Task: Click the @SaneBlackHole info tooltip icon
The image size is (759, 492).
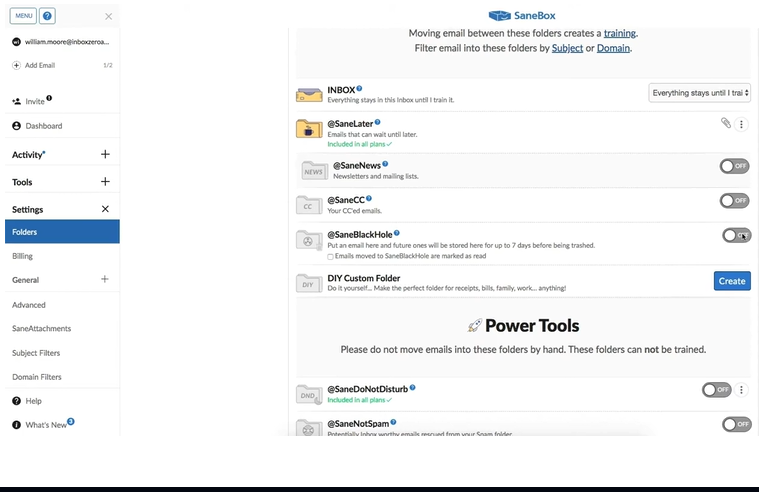Action: click(x=396, y=233)
